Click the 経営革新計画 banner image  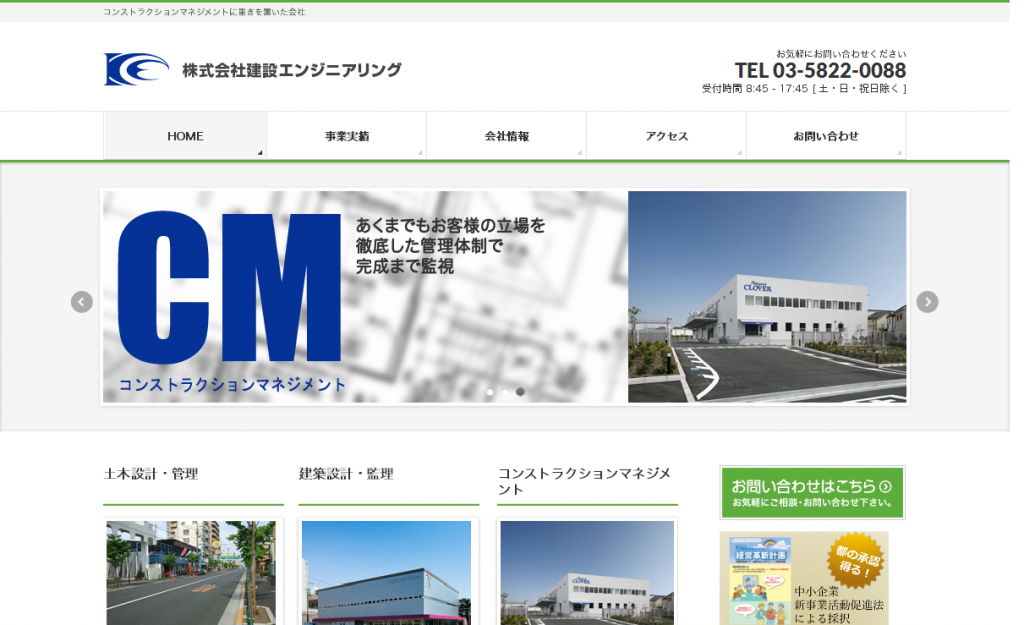click(805, 578)
